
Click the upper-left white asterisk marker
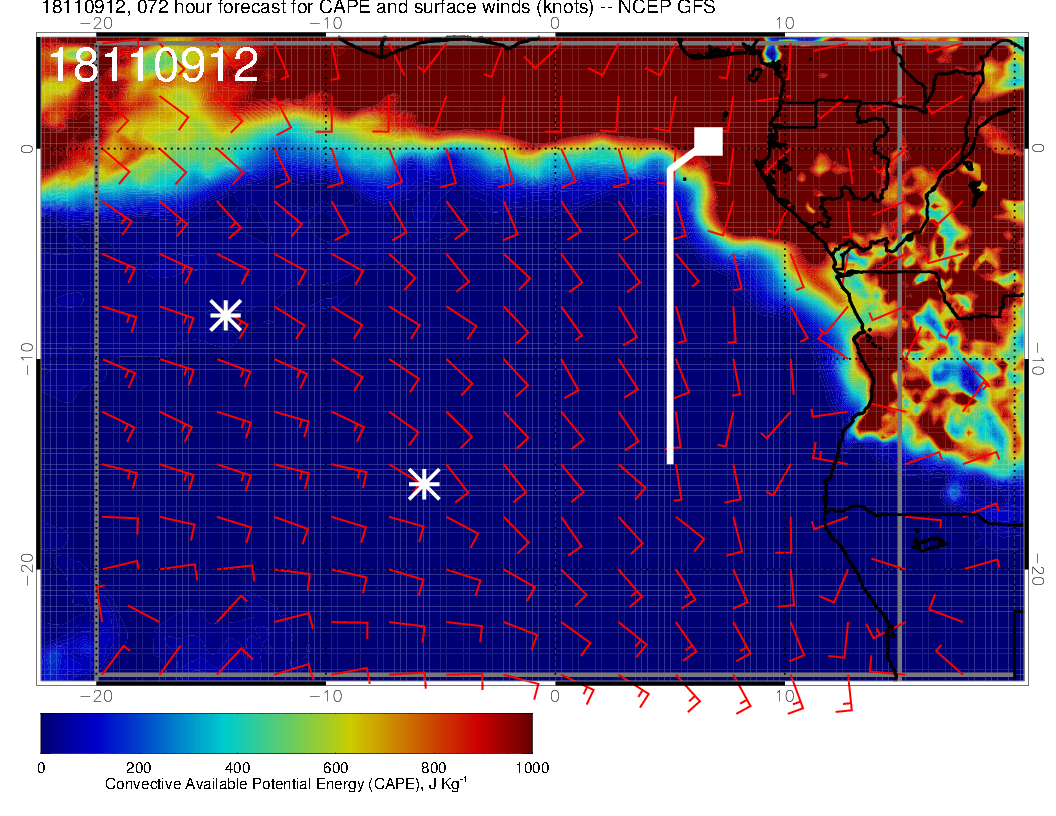coord(225,315)
